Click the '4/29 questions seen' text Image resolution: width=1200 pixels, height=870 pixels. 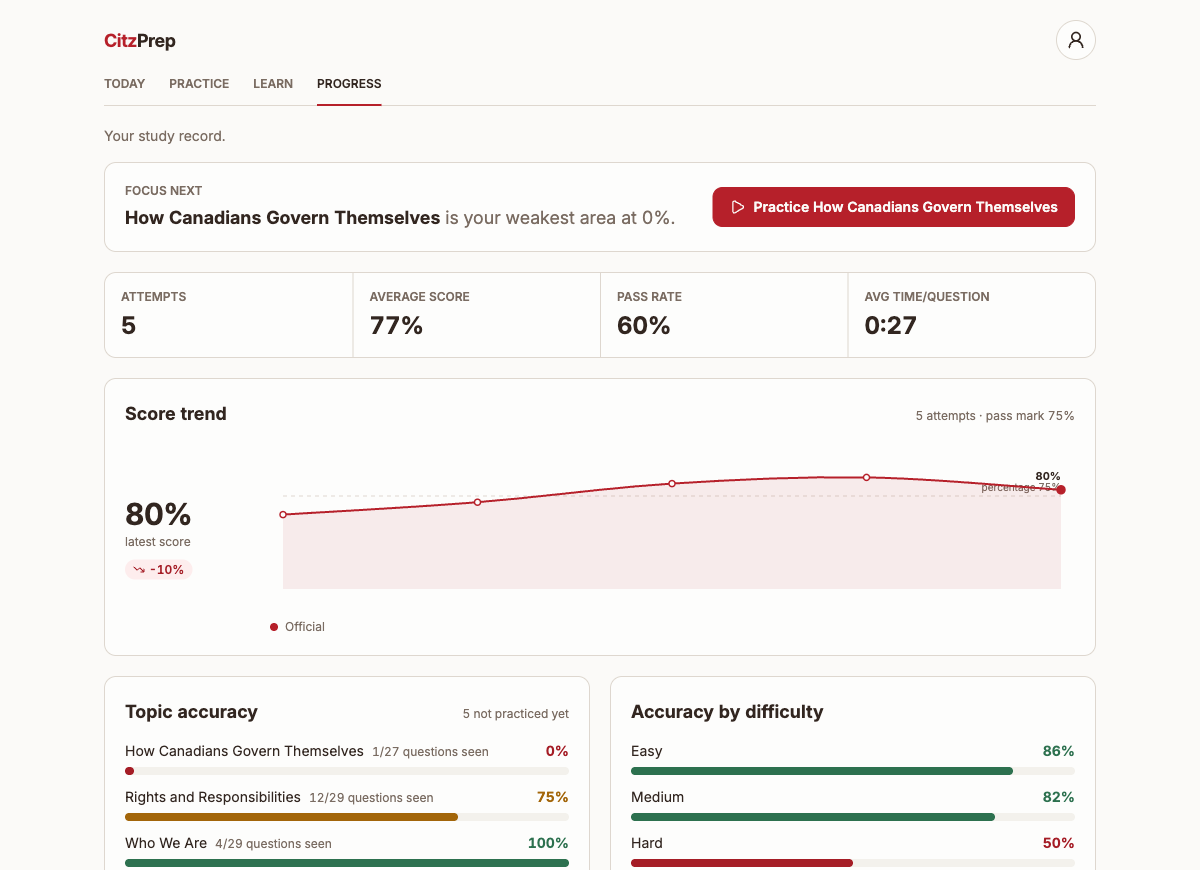(x=273, y=844)
